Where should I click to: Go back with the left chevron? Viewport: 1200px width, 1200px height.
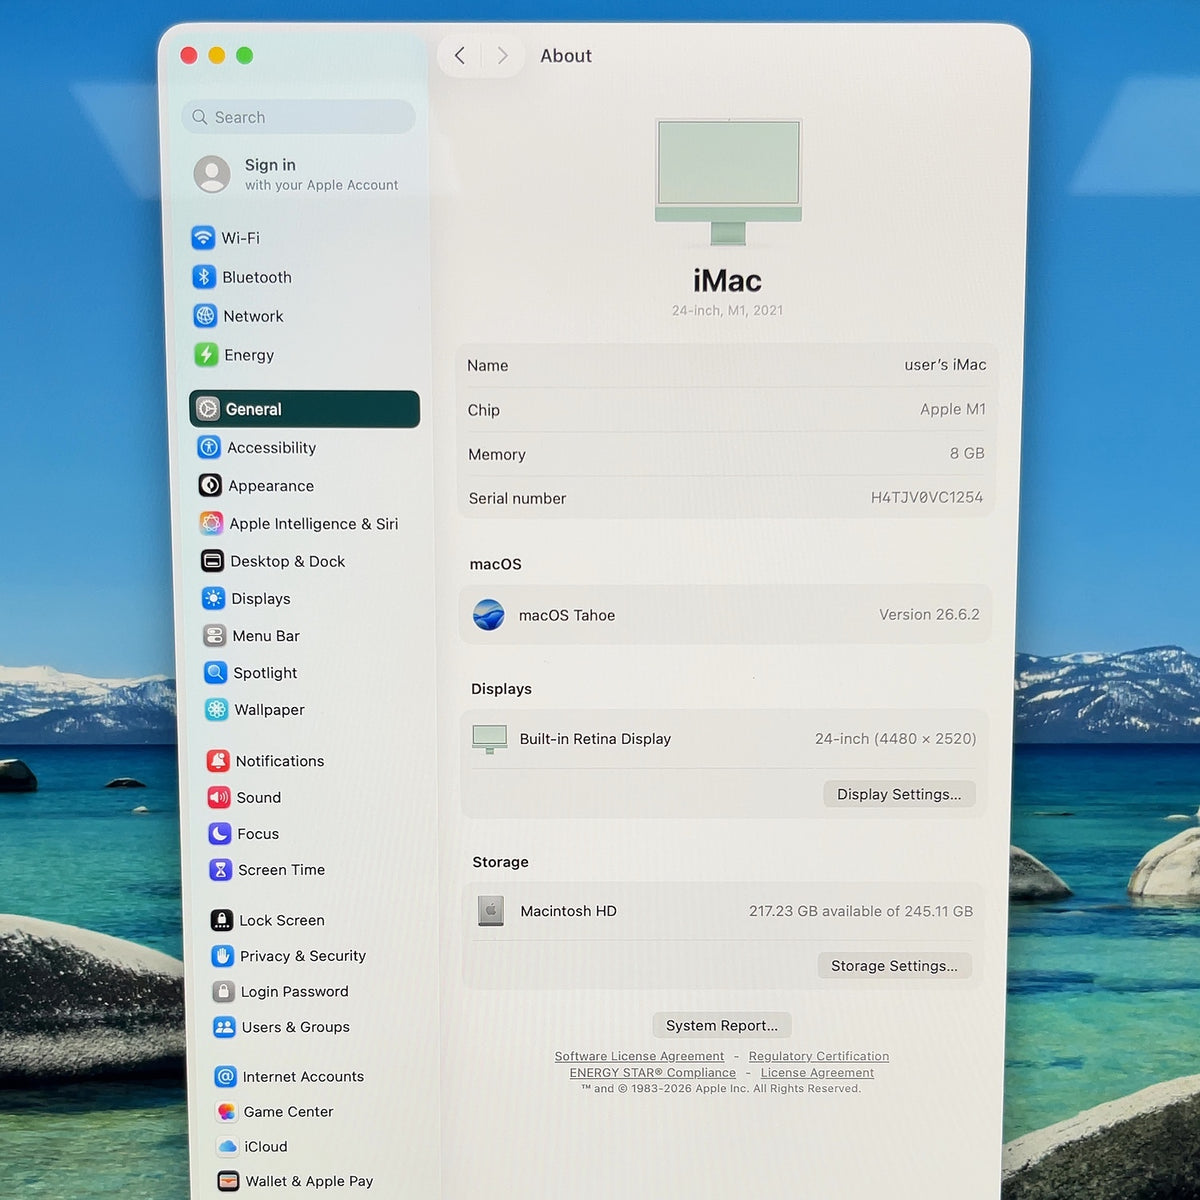click(460, 56)
